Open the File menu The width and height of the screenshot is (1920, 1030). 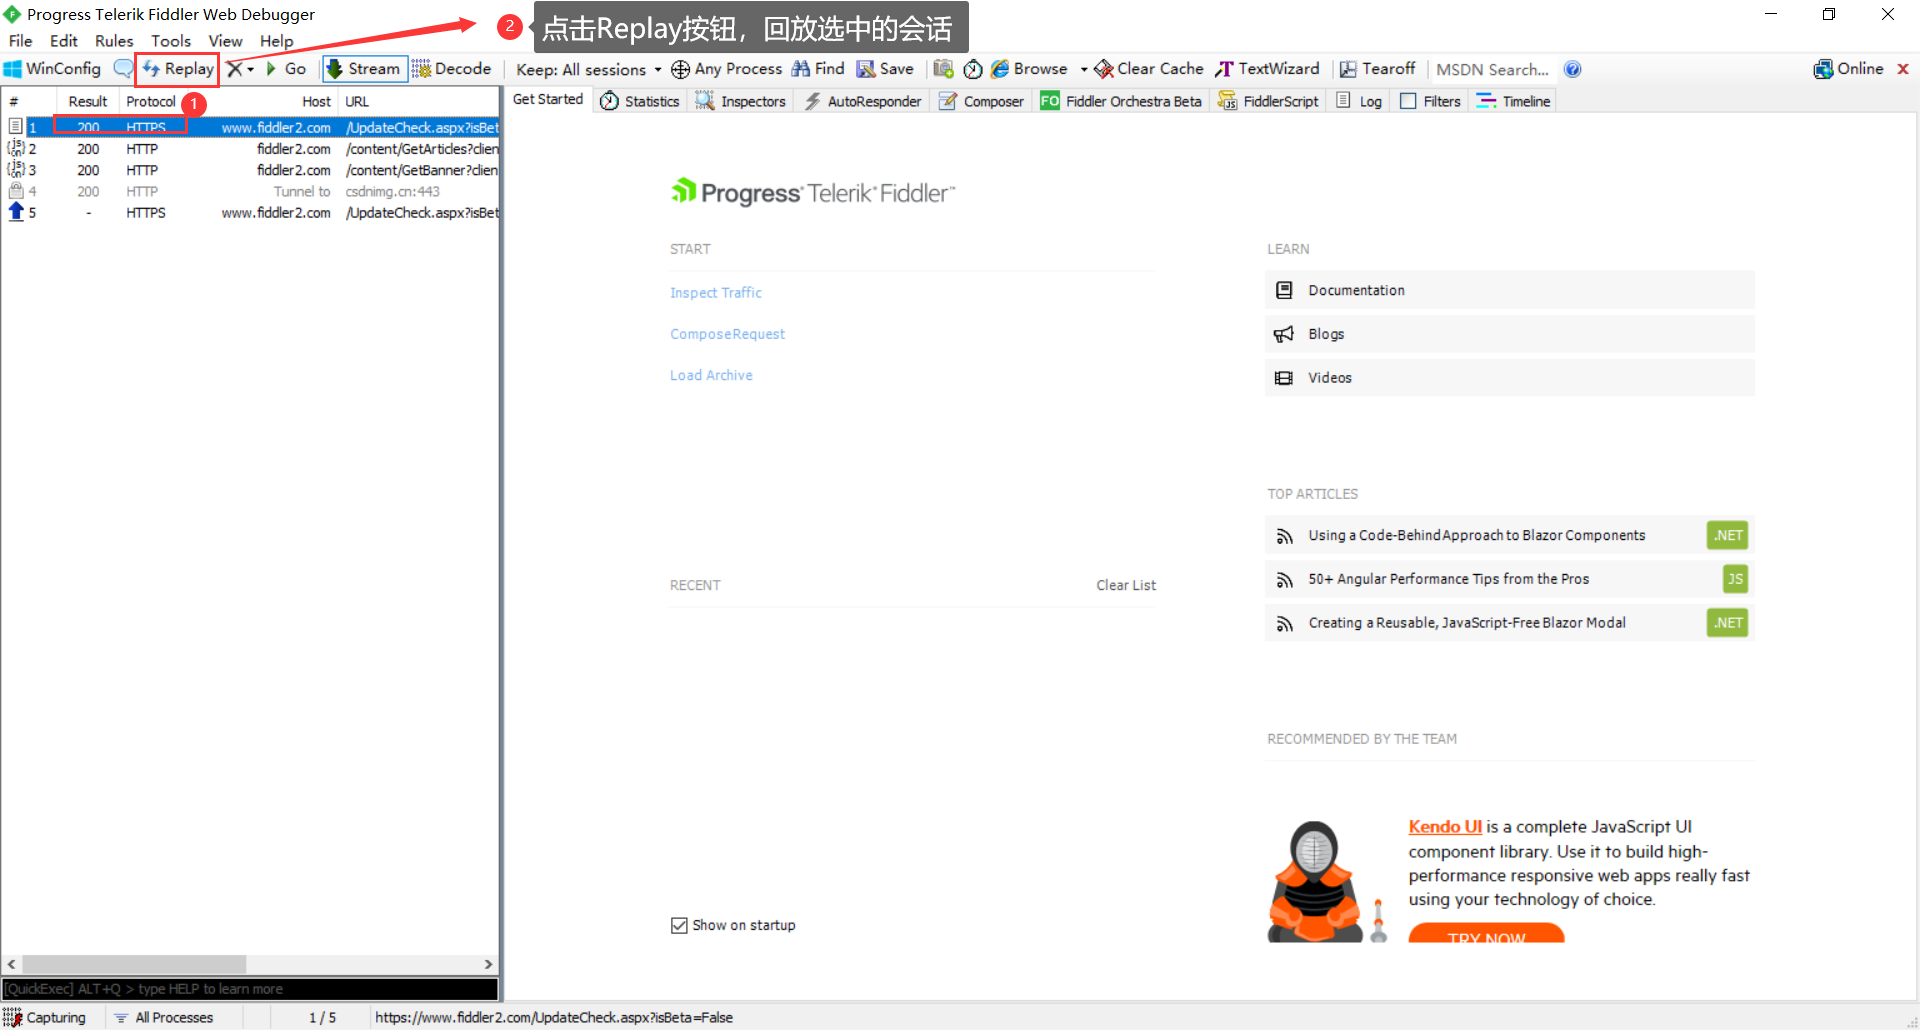click(x=21, y=41)
